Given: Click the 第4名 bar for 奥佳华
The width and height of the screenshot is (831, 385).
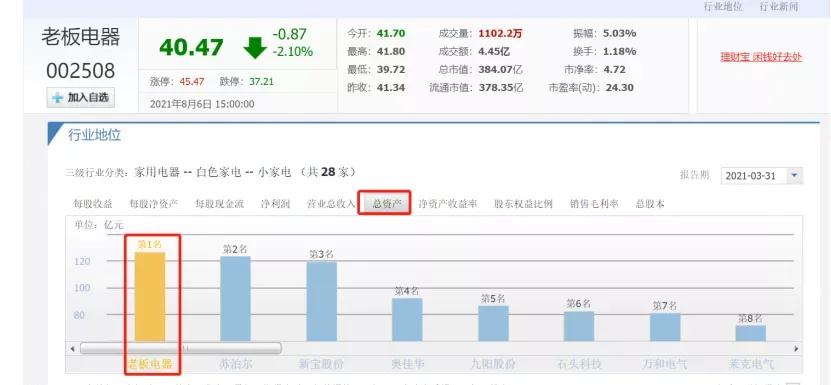Looking at the screenshot, I should click(x=407, y=319).
